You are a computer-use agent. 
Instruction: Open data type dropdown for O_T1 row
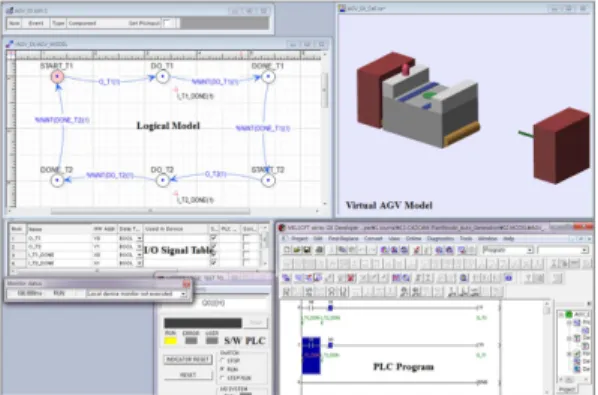[139, 238]
